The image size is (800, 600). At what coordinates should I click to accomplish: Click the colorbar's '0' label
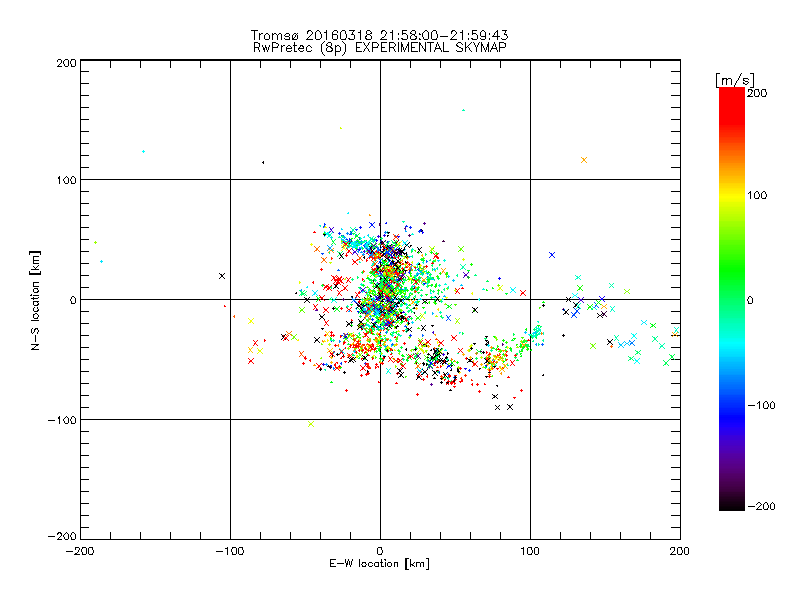750,300
